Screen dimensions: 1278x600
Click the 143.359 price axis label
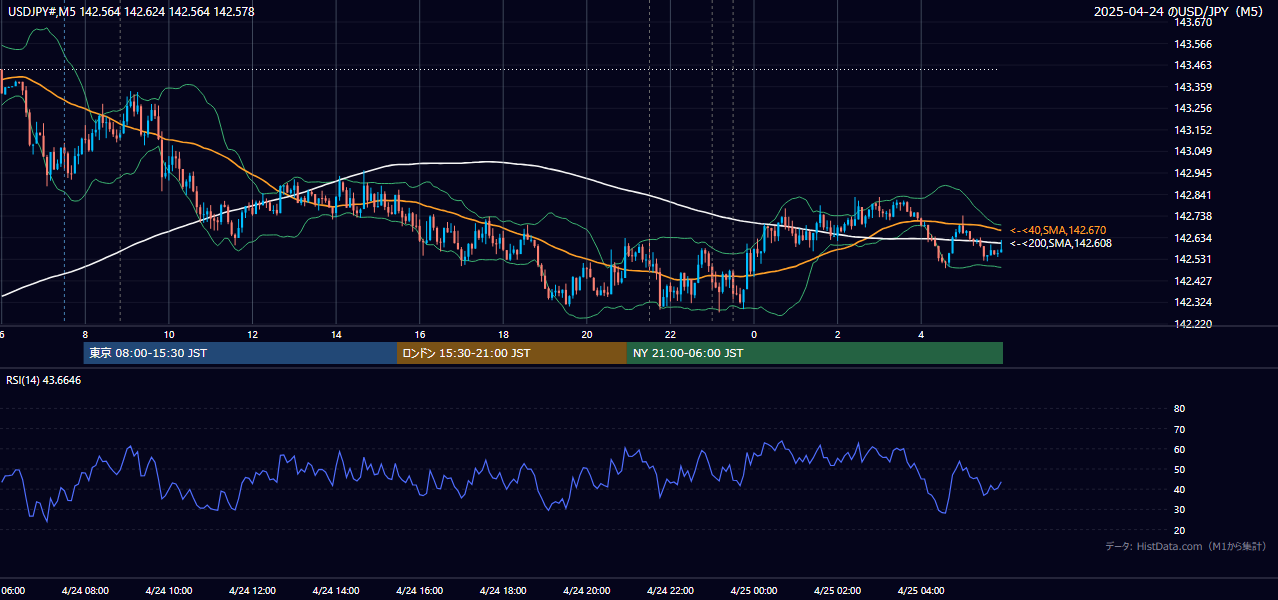tap(1193, 87)
